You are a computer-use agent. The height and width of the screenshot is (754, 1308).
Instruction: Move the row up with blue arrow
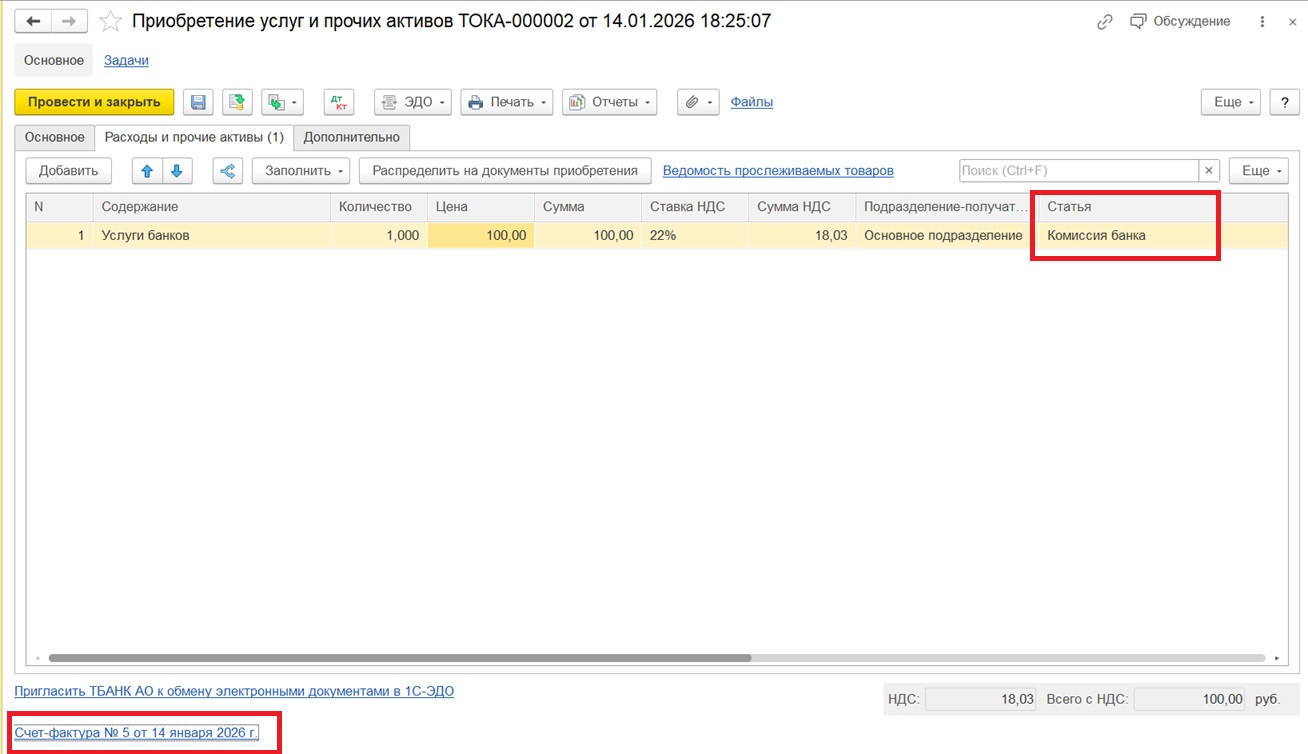click(x=147, y=171)
